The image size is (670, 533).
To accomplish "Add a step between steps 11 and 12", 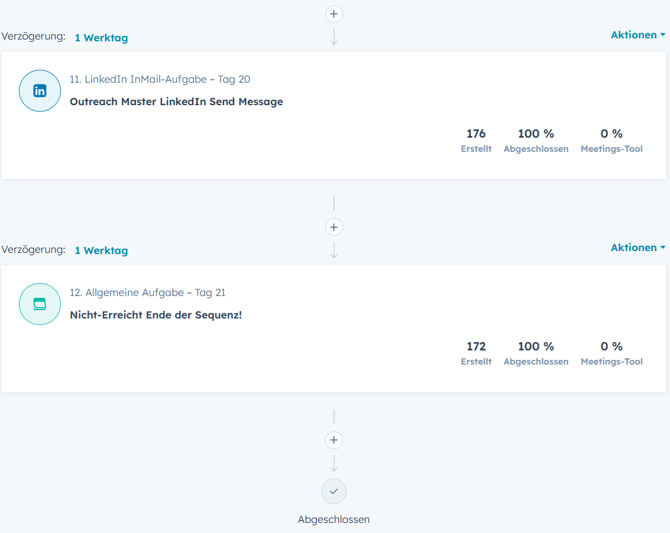I will click(x=334, y=227).
